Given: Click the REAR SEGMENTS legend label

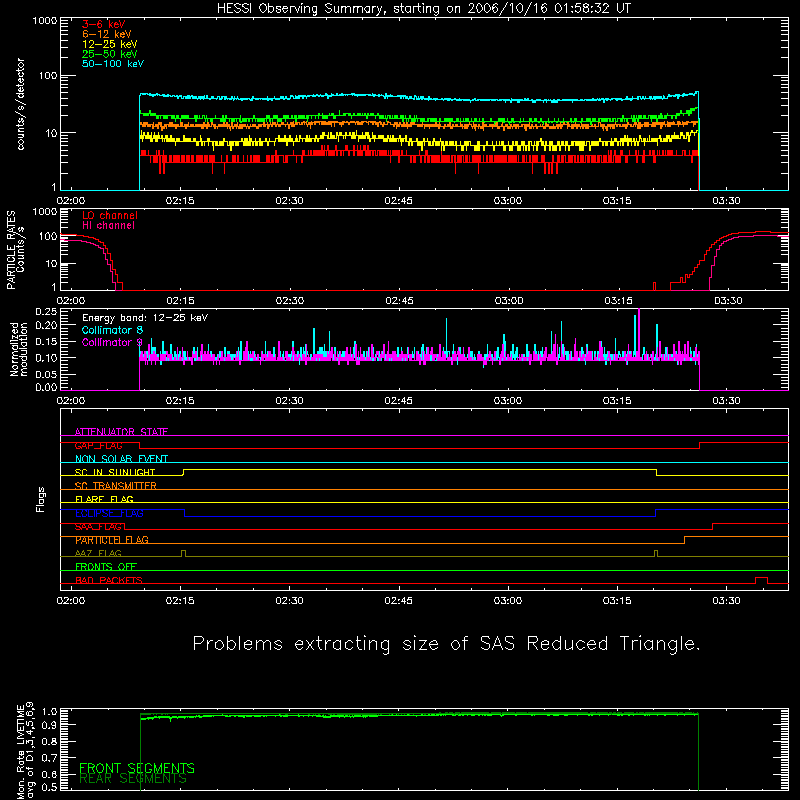Looking at the screenshot, I should (133, 779).
